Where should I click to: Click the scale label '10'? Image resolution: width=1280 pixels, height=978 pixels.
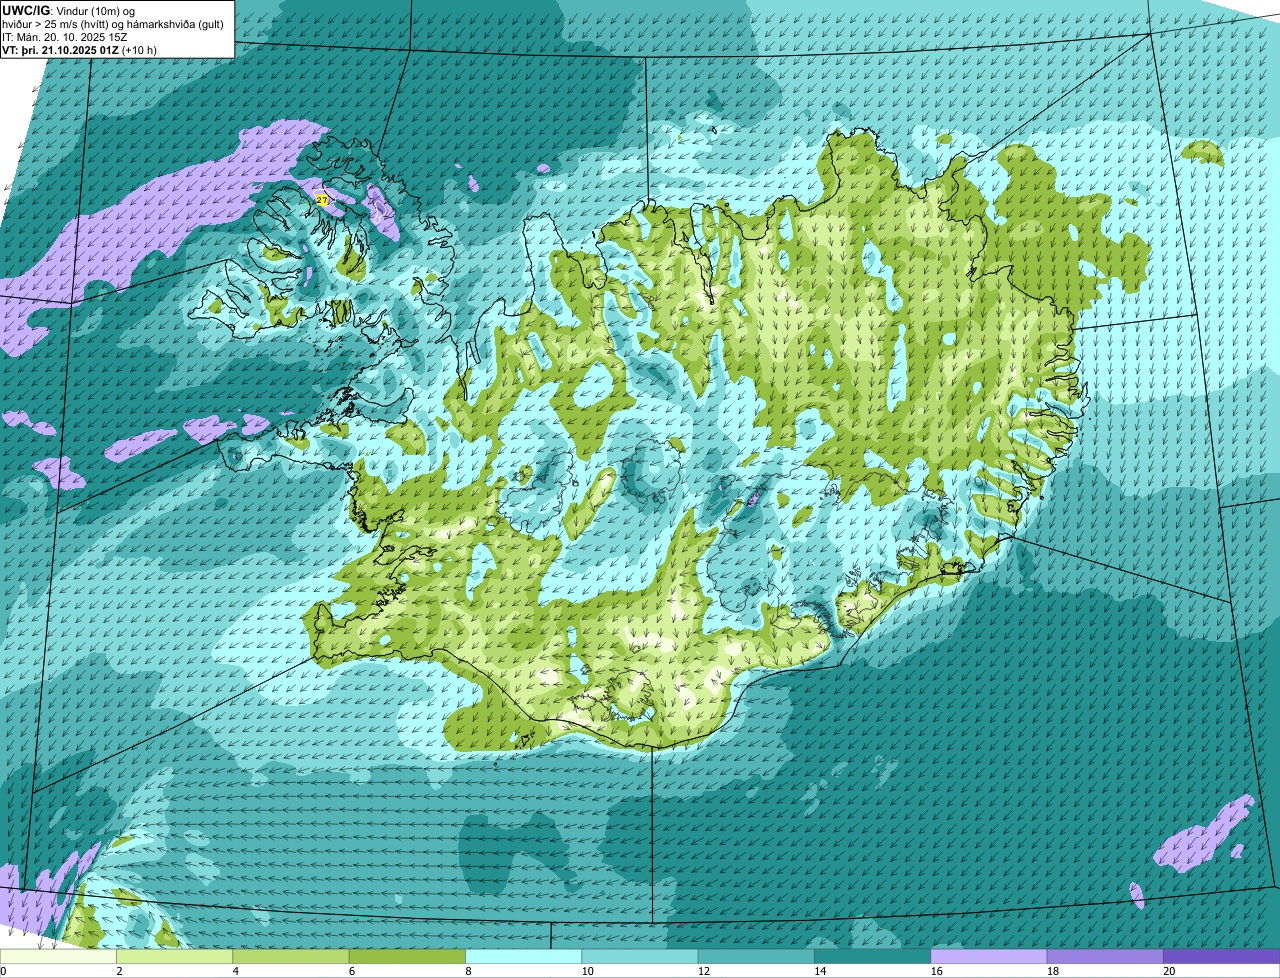pyautogui.click(x=587, y=971)
